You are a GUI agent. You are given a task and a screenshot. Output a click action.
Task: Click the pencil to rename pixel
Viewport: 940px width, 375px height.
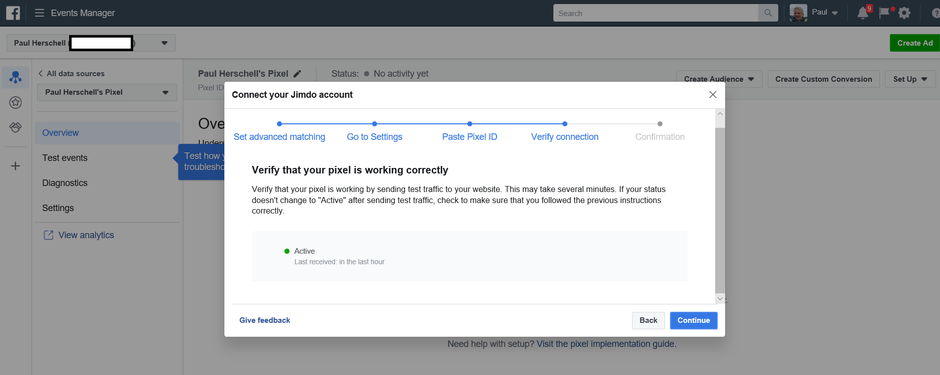click(x=297, y=74)
